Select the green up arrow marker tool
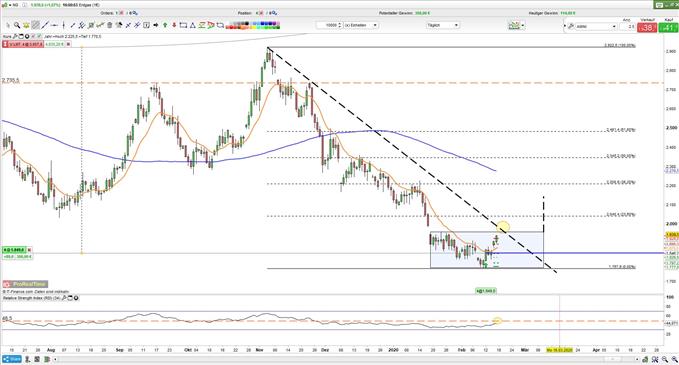This screenshot has width=679, height=365. [x=165, y=25]
